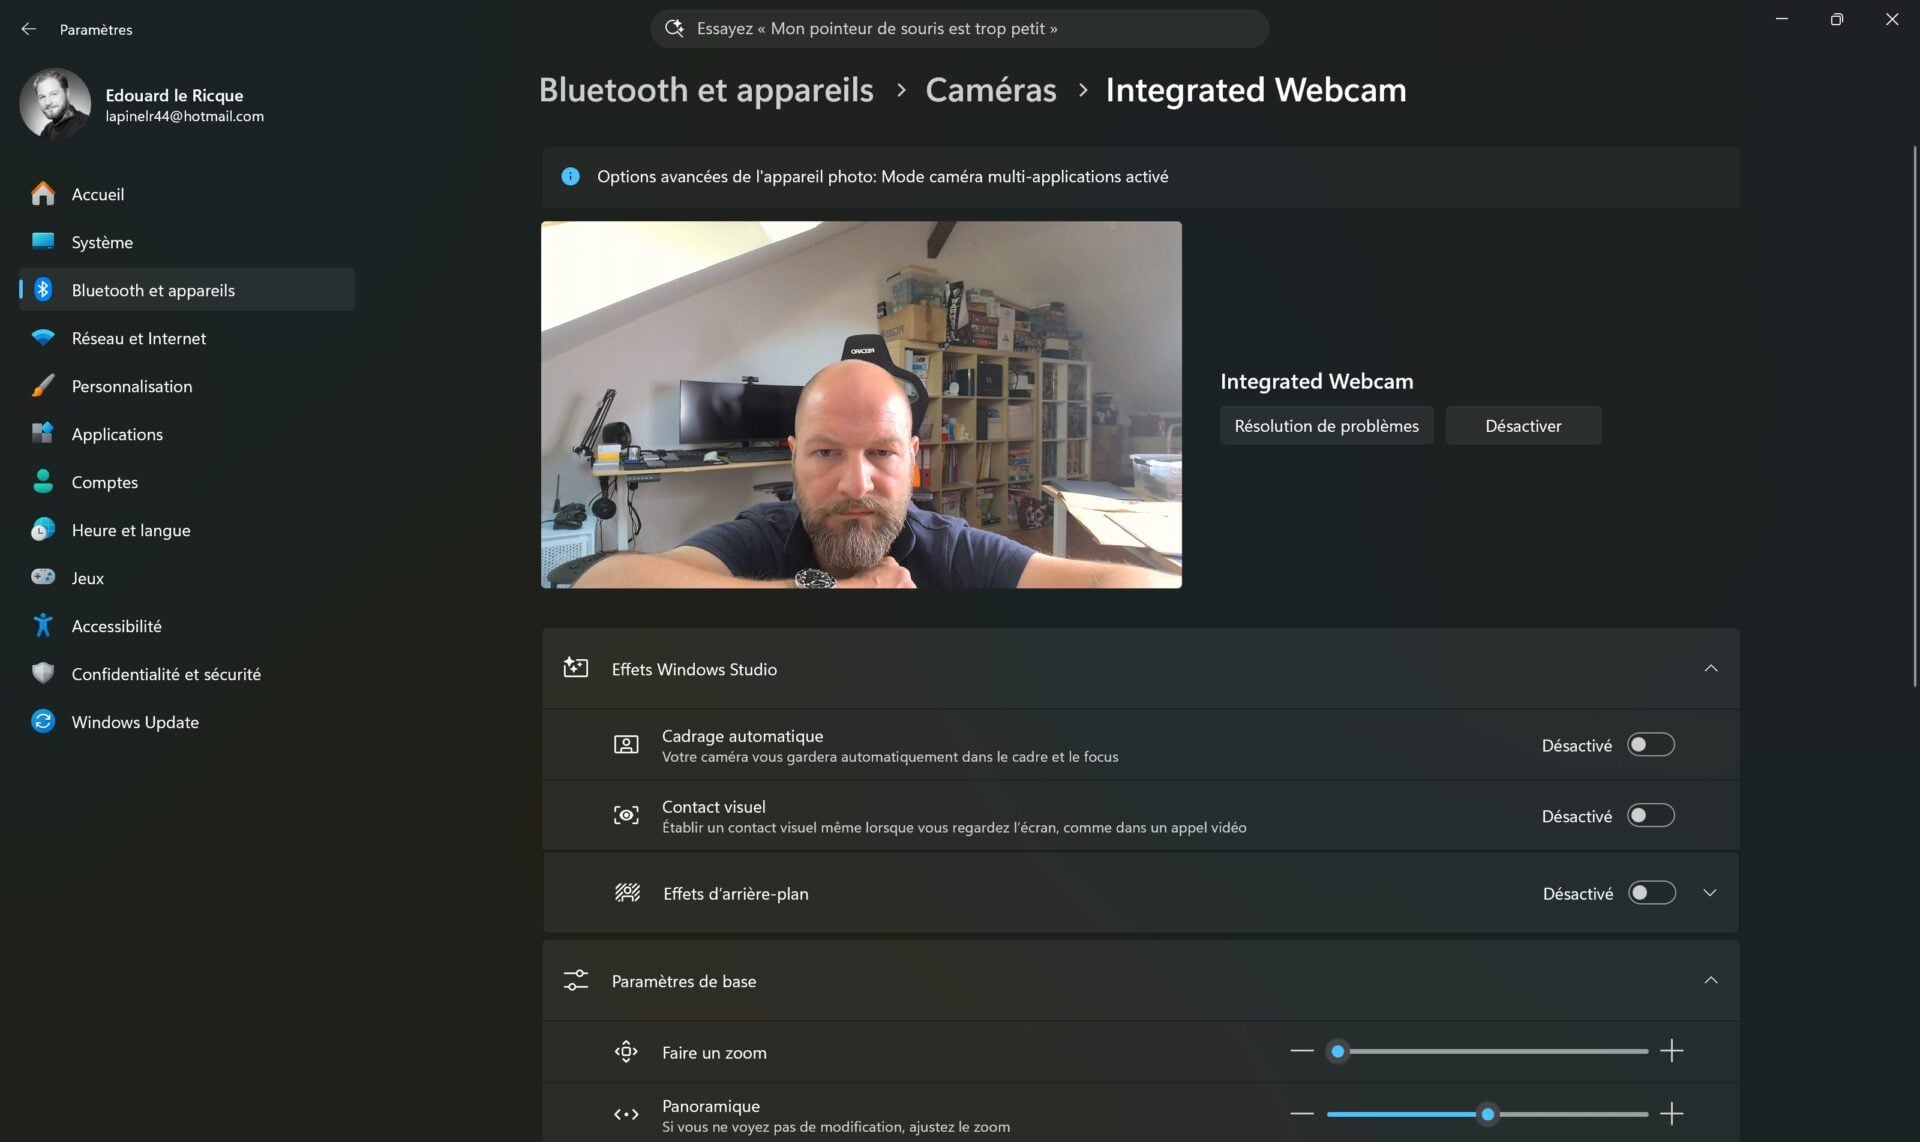Click the Système monitor icon
The image size is (1920, 1142).
(42, 242)
